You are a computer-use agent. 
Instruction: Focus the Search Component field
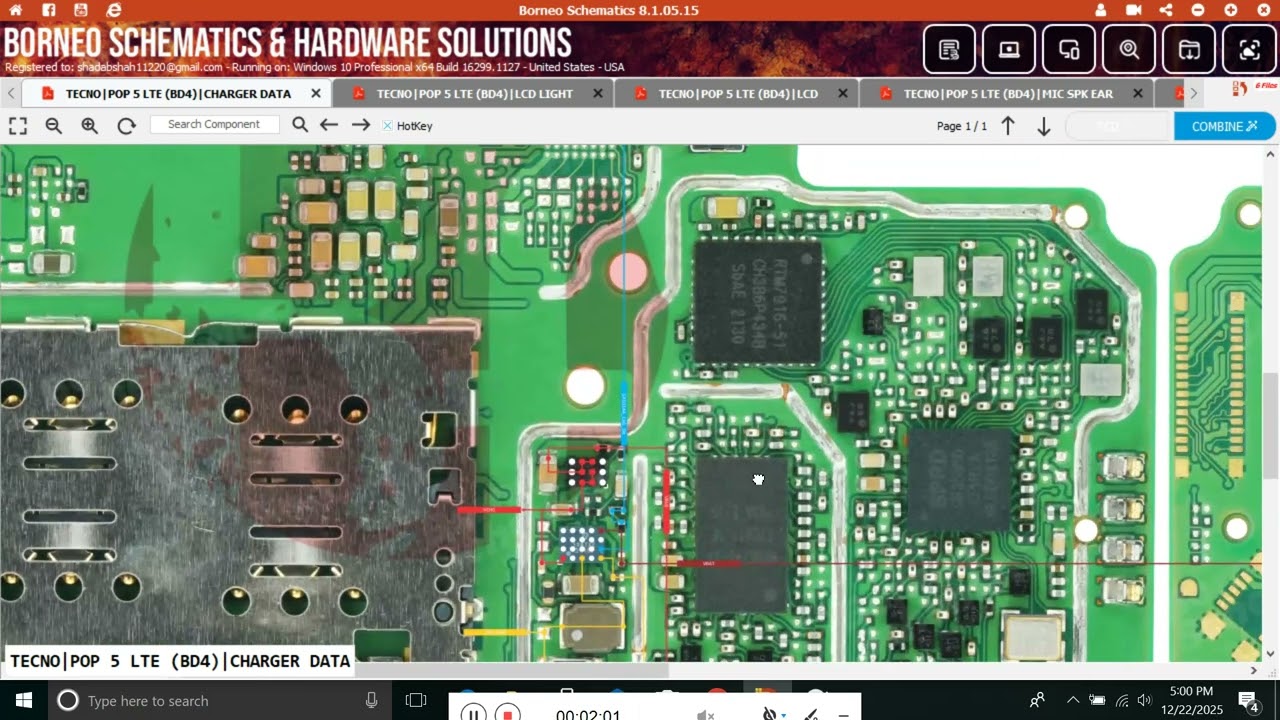[214, 124]
